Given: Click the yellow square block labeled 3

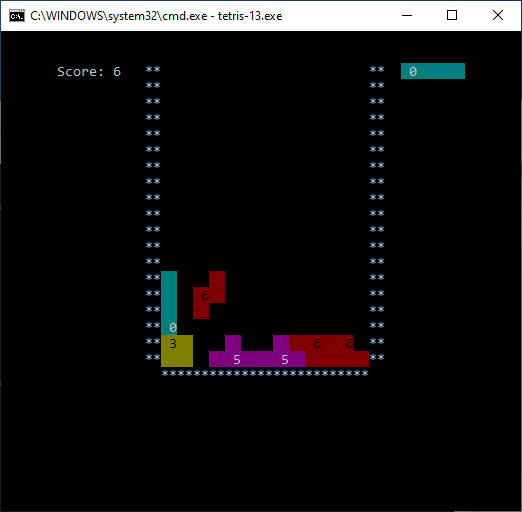Looking at the screenshot, I should tap(177, 351).
